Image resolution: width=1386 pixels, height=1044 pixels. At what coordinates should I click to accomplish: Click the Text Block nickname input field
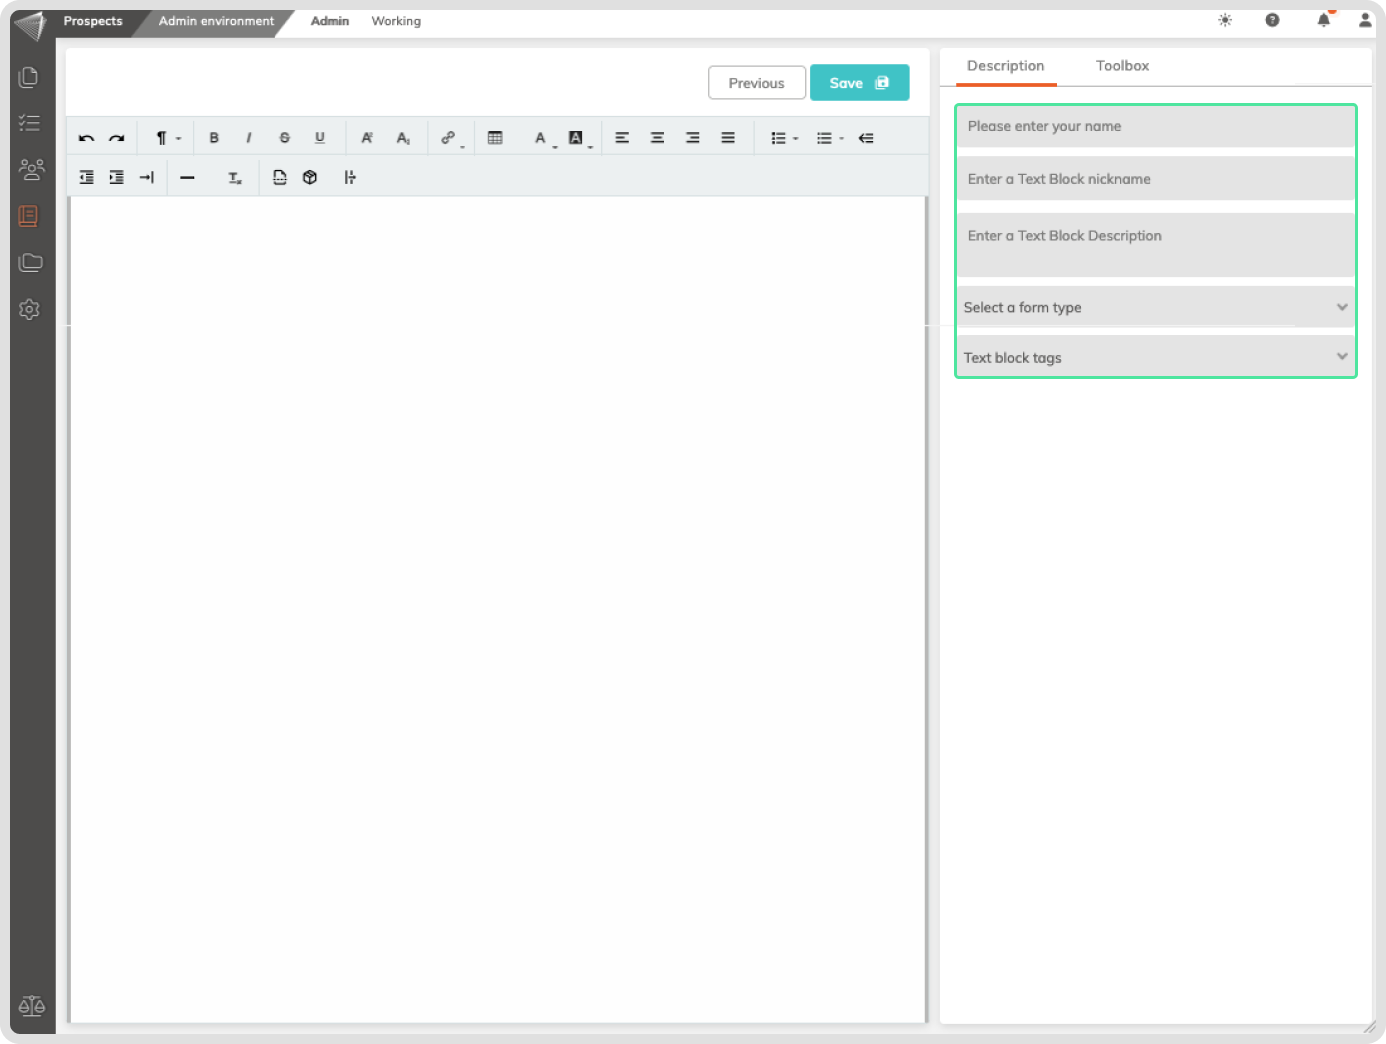coord(1155,179)
